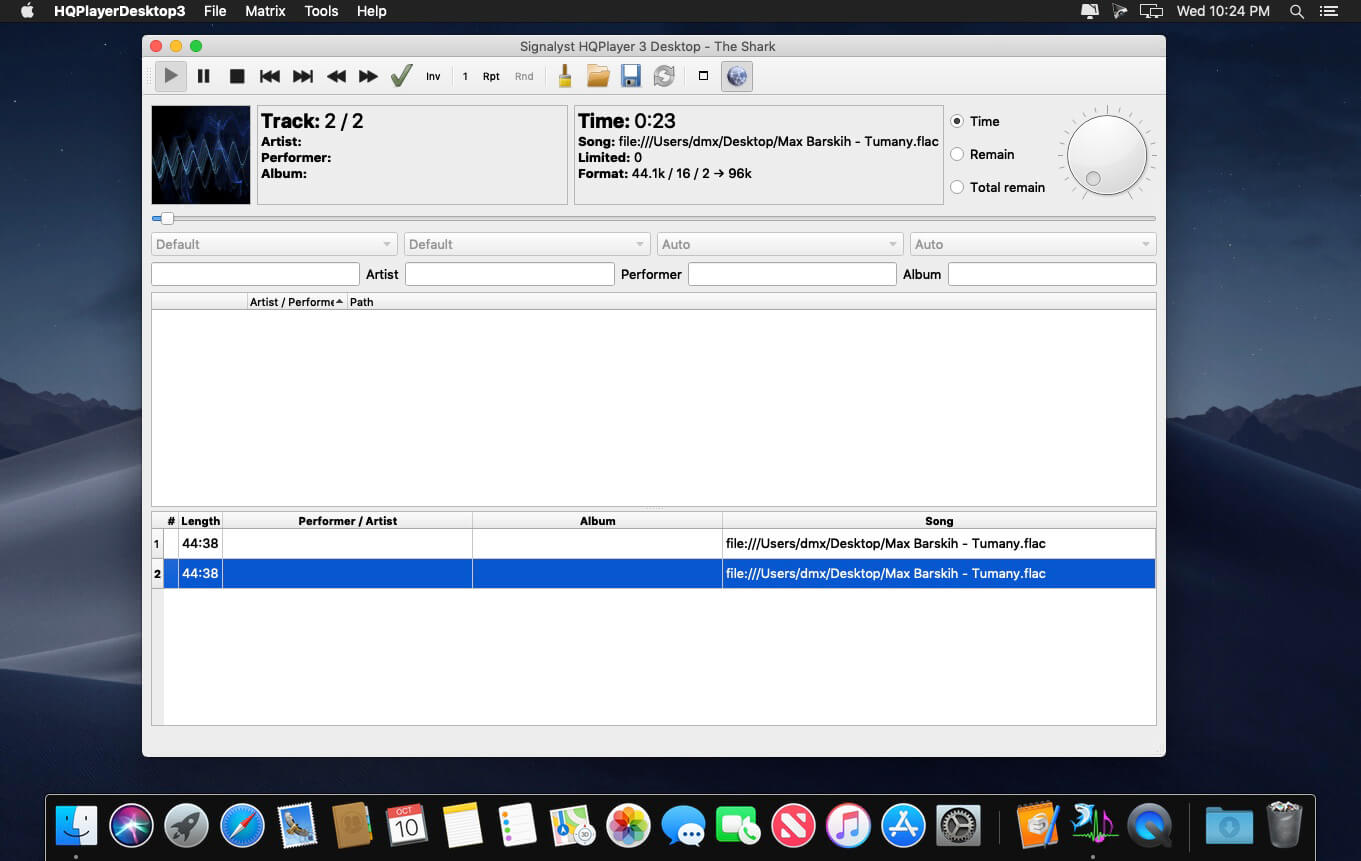The image size is (1361, 861).
Task: Click the green checkmark icon
Action: click(x=401, y=76)
